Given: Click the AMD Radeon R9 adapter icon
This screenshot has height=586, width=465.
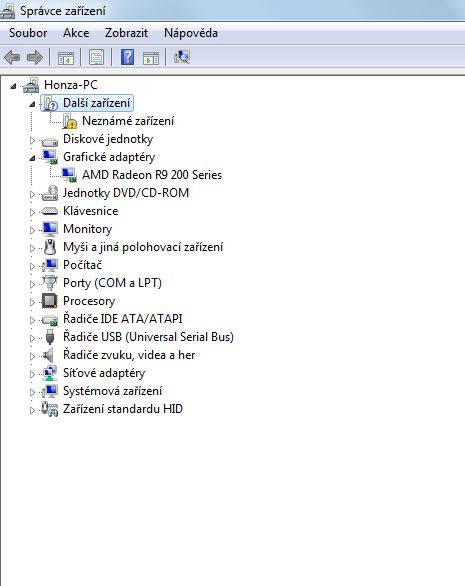Looking at the screenshot, I should [70, 175].
